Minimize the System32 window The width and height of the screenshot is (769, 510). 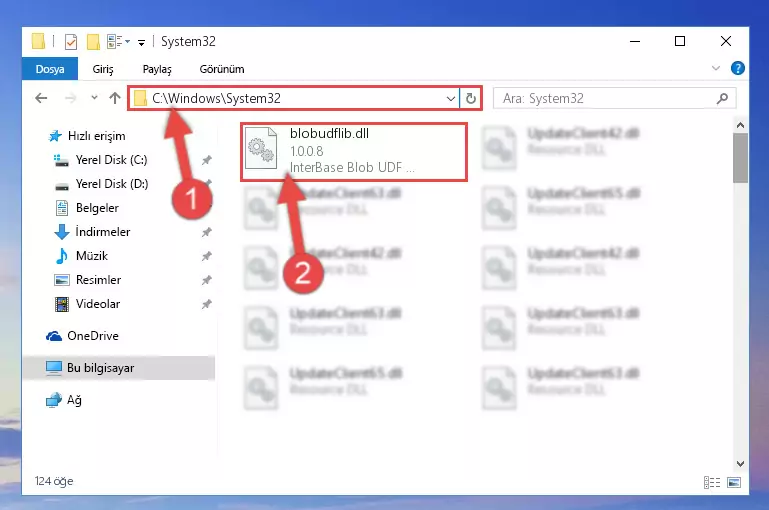coord(635,42)
